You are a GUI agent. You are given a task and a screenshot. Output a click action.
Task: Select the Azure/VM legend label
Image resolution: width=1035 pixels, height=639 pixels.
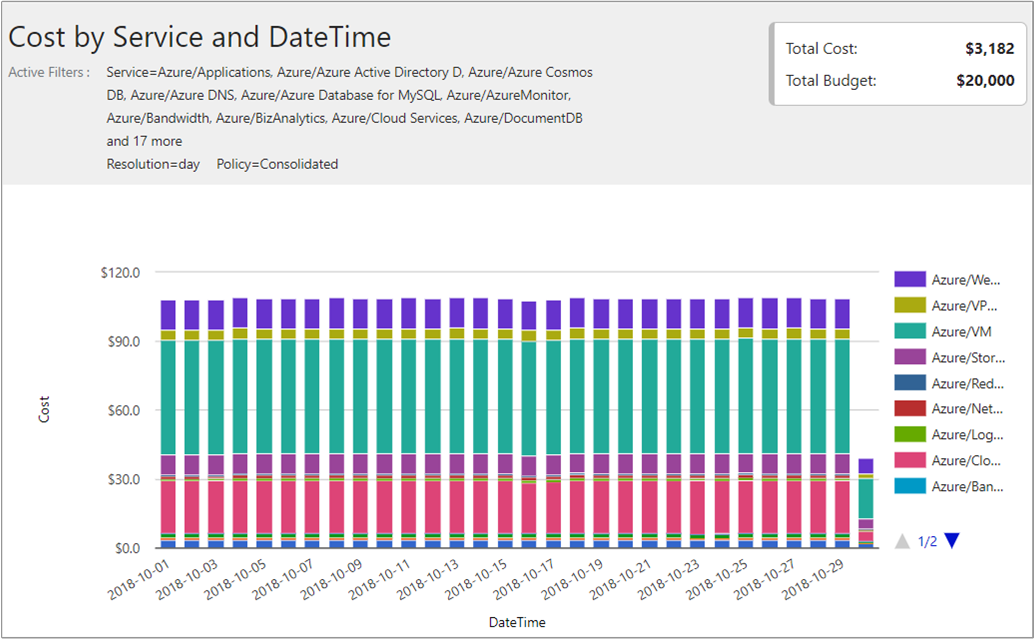pos(961,331)
